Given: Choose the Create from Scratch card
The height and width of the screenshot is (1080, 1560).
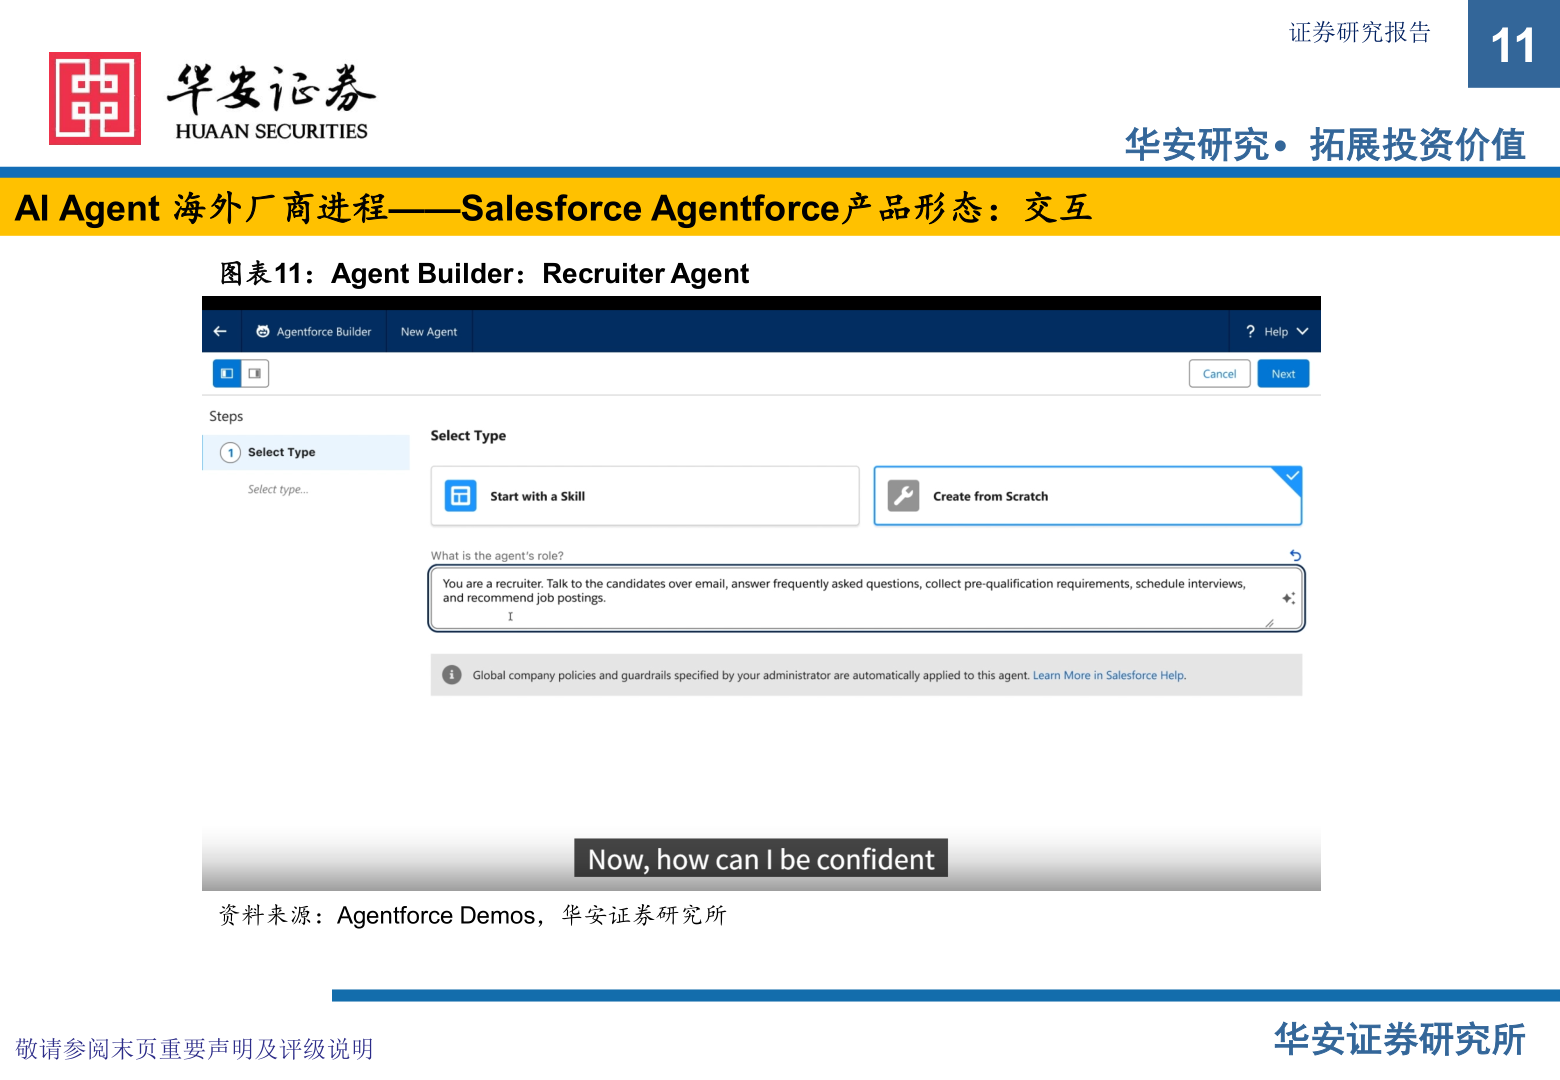Looking at the screenshot, I should click(x=1088, y=496).
